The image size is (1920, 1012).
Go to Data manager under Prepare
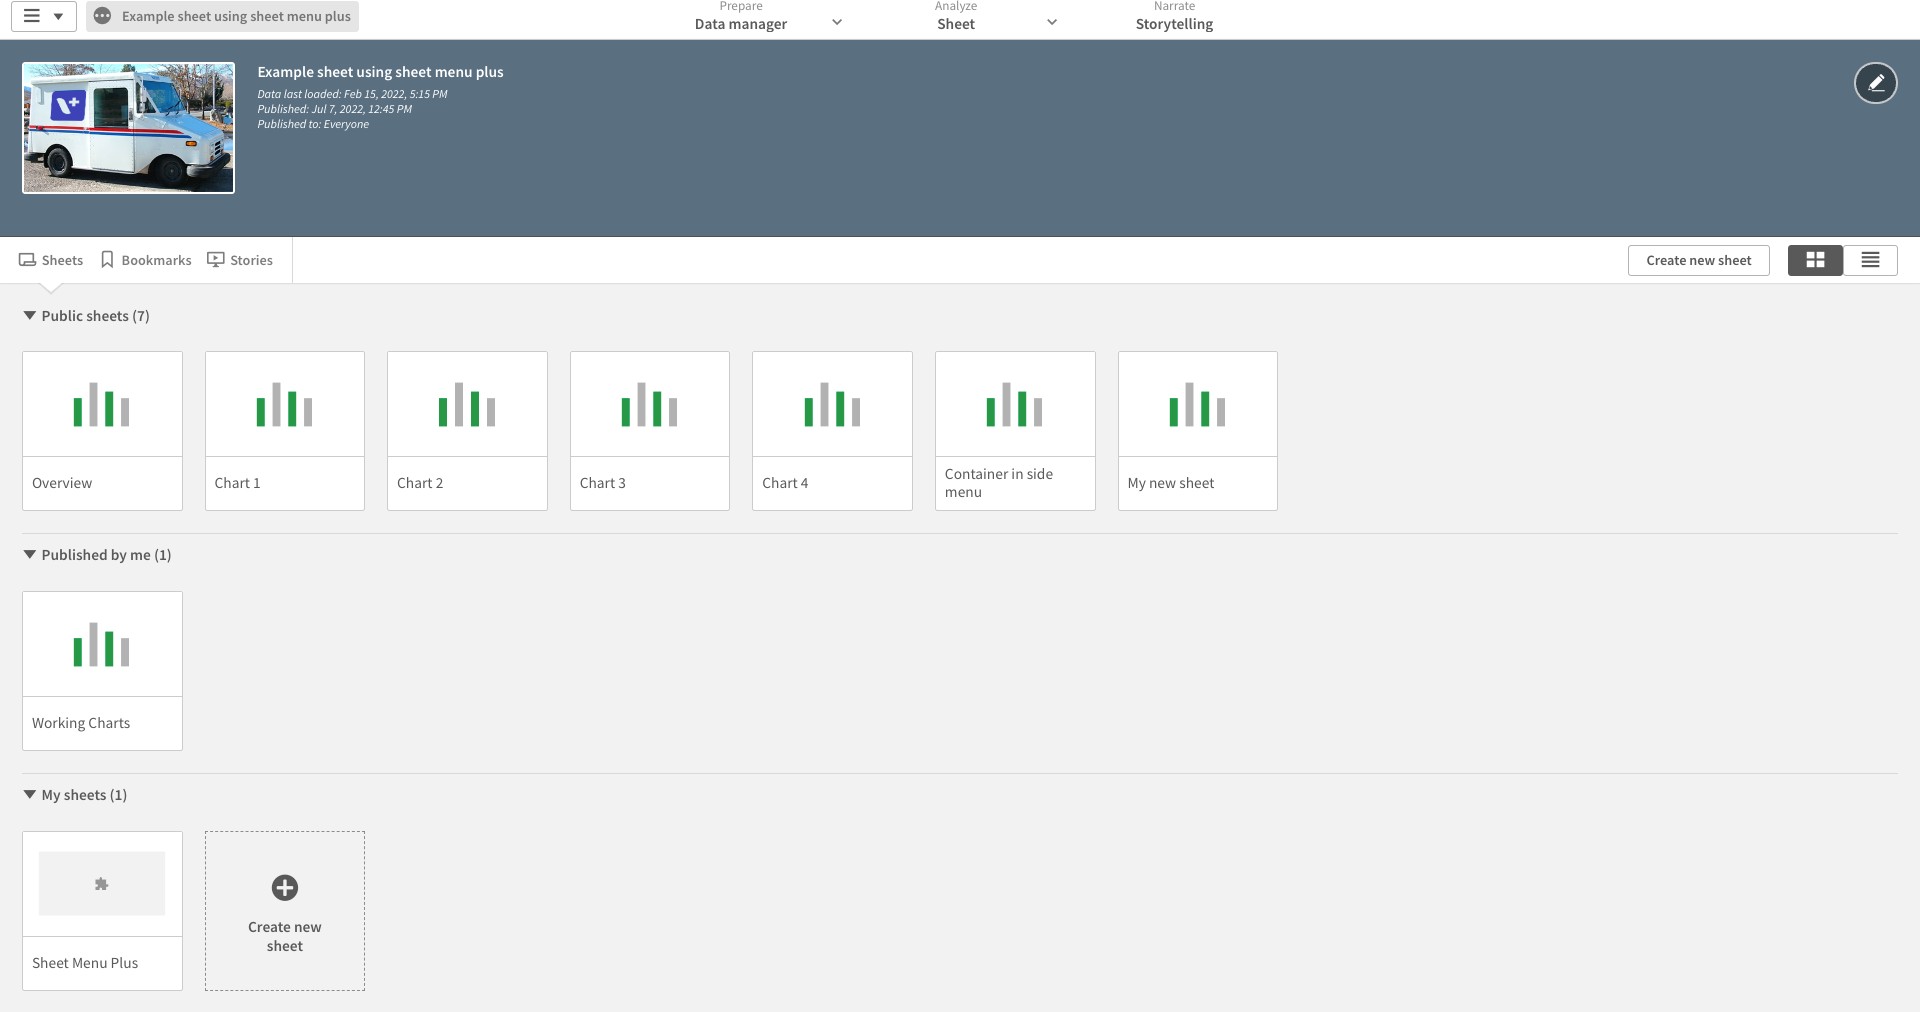point(741,24)
